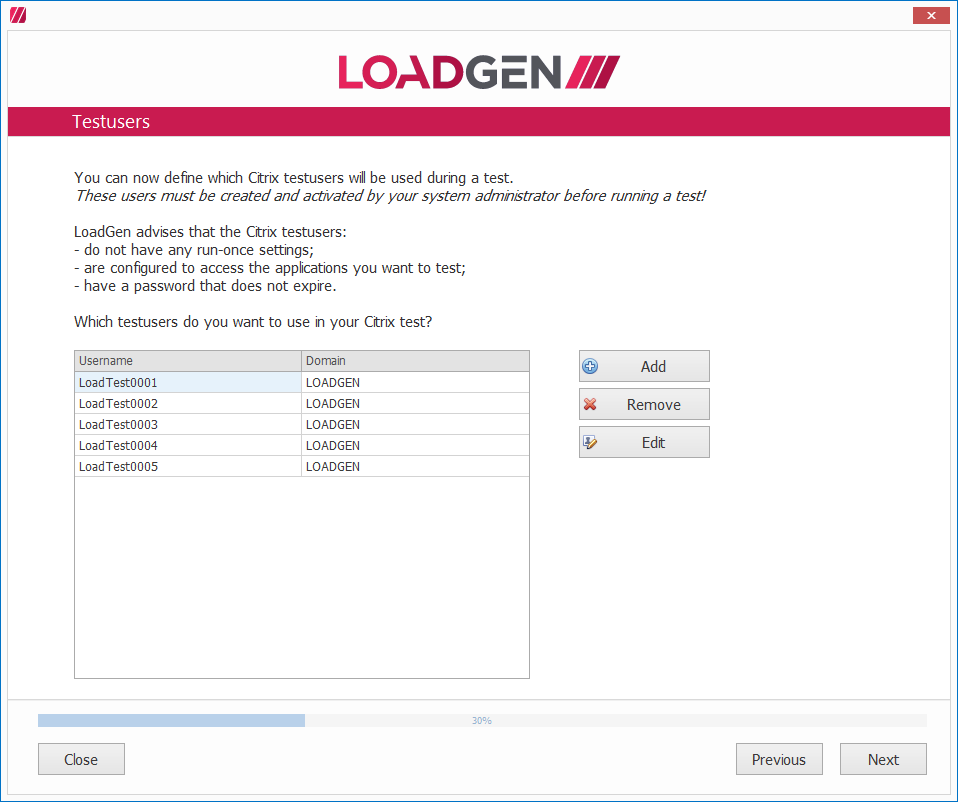Close the window with the red X
958x802 pixels.
point(931,15)
